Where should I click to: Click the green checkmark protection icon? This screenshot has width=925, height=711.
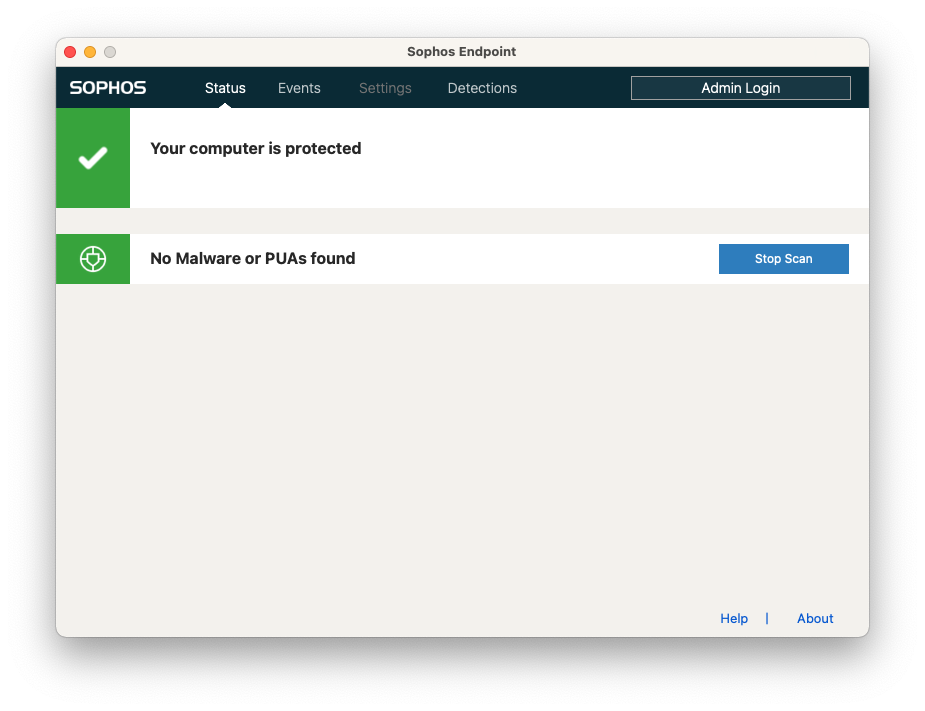(93, 158)
